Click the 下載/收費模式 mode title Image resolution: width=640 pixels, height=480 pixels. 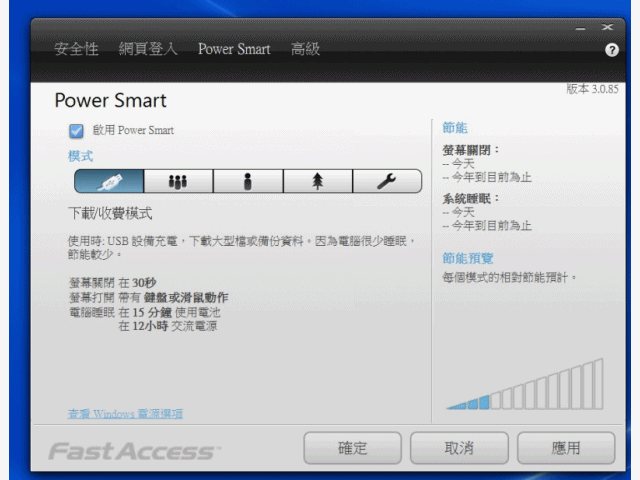click(x=110, y=213)
